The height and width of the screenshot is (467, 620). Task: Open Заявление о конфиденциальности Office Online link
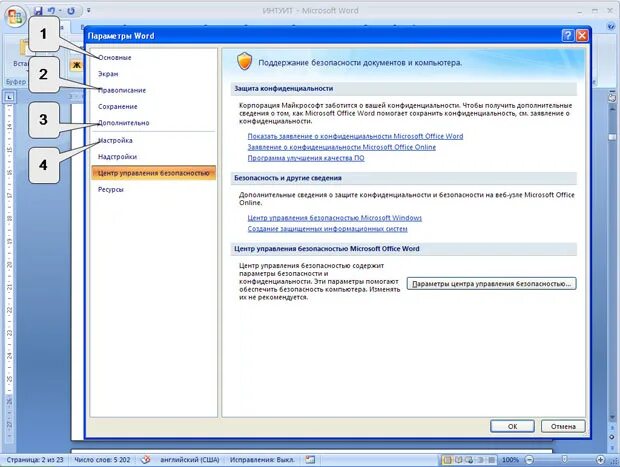342,147
